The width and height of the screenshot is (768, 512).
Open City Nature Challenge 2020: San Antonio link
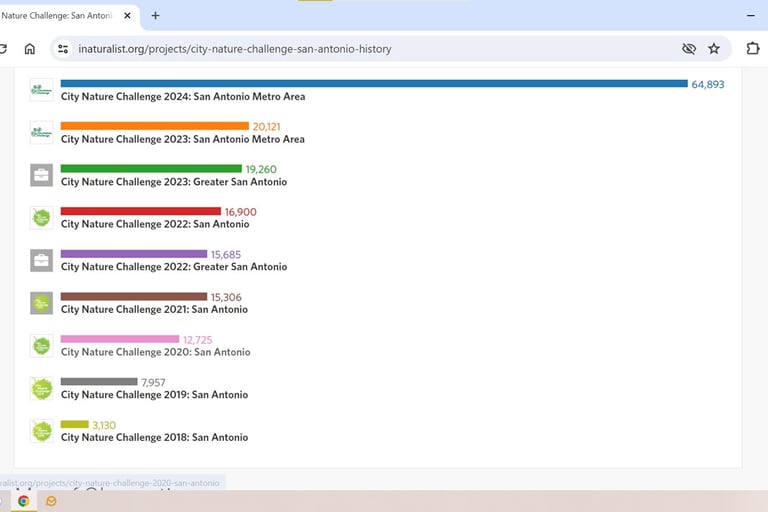(x=155, y=352)
